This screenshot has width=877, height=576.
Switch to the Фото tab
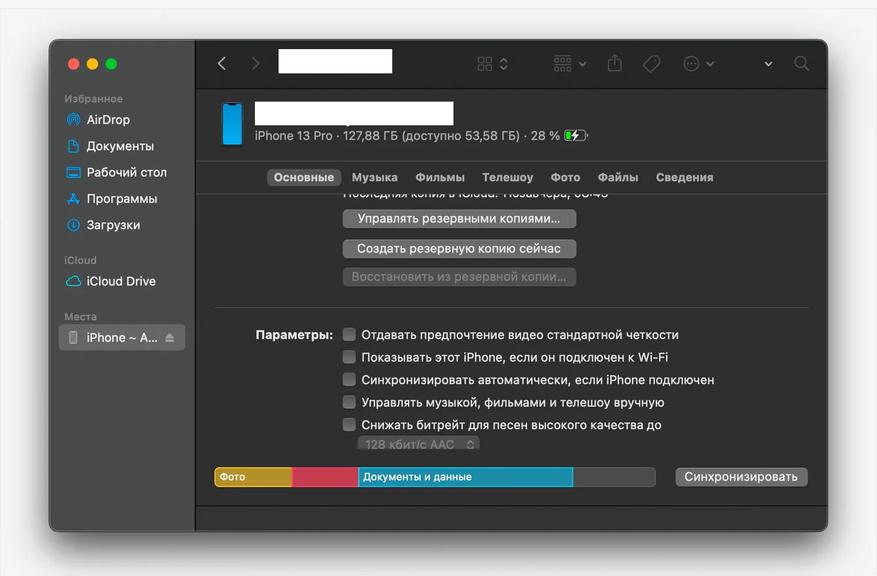coord(565,177)
